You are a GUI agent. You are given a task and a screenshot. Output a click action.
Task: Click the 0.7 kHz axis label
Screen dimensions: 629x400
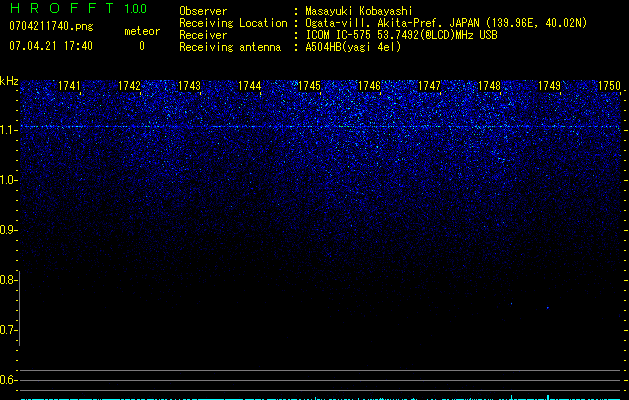(8, 330)
